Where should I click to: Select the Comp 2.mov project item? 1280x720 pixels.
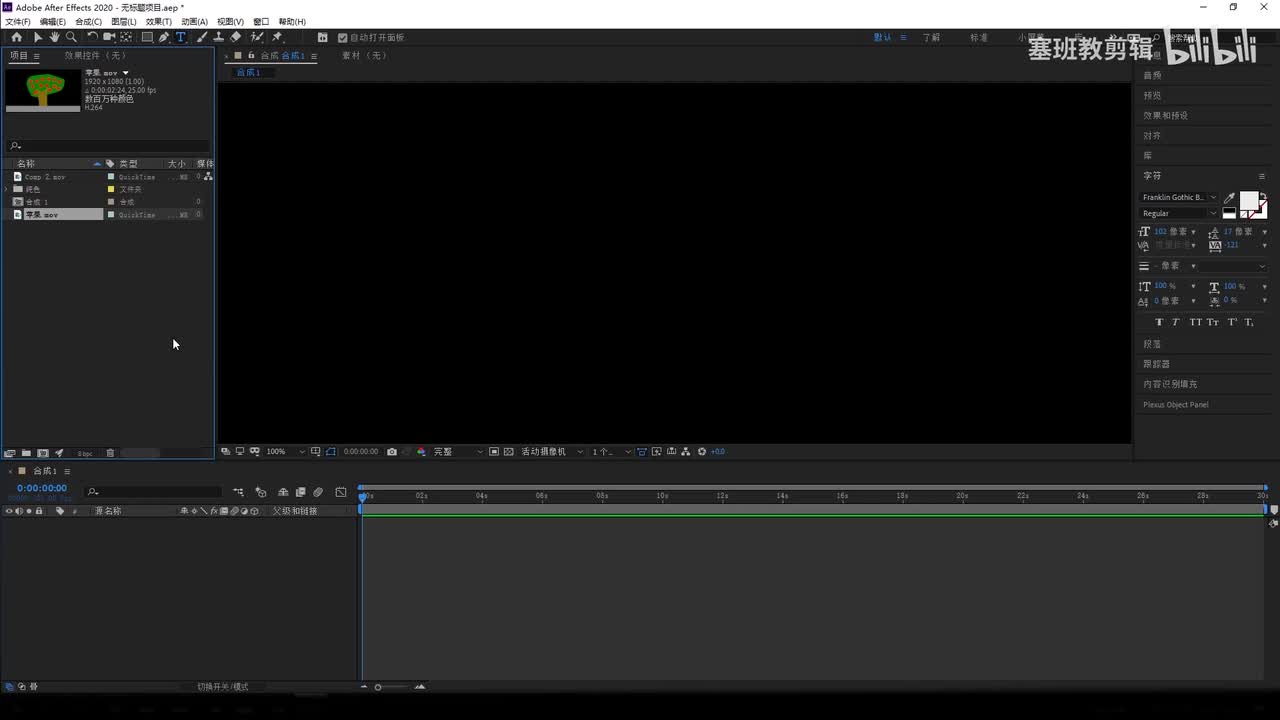click(x=45, y=177)
